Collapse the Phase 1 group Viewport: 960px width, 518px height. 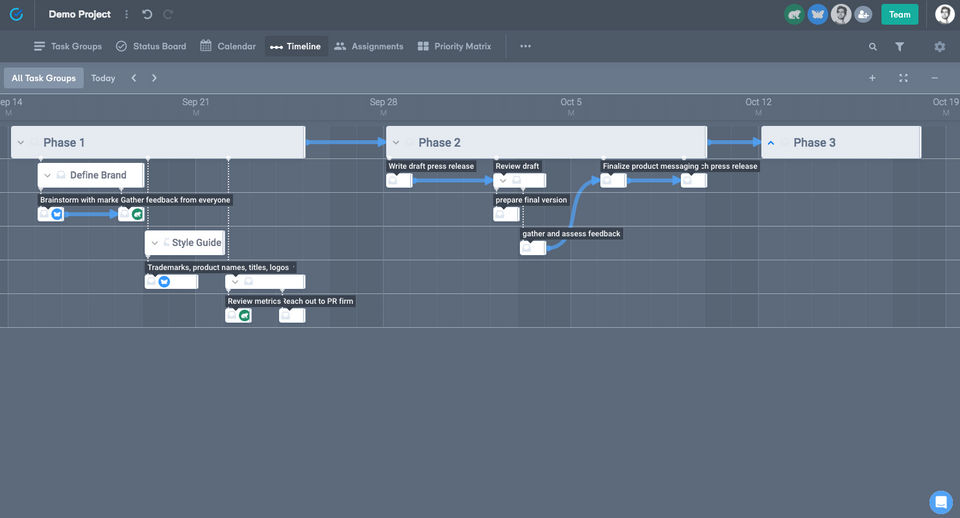tap(21, 143)
